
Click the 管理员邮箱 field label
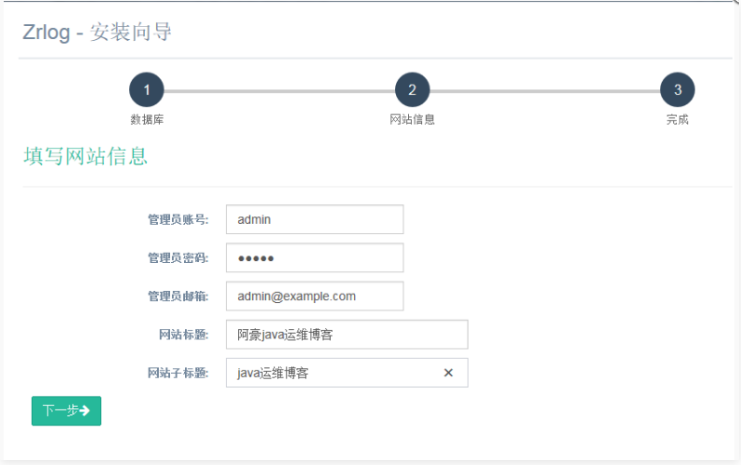(177, 297)
